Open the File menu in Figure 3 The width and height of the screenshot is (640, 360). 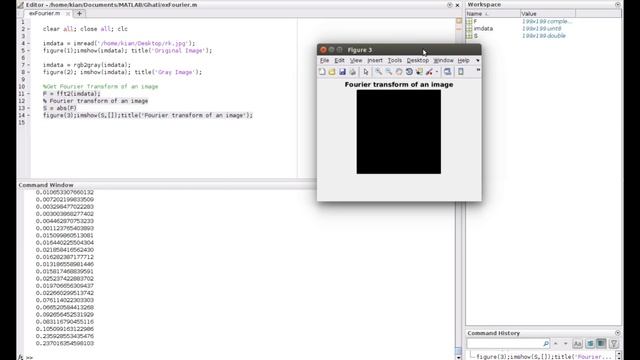pos(324,60)
